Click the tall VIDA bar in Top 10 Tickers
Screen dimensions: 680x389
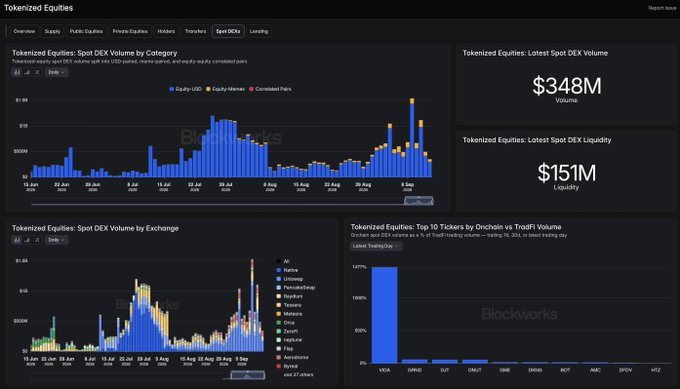[x=384, y=315]
